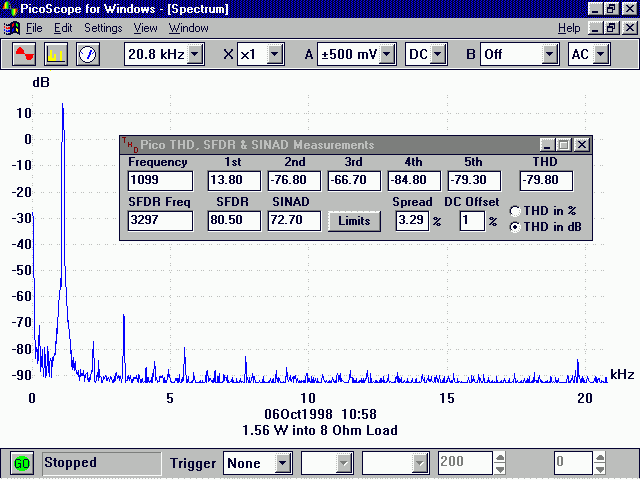This screenshot has height=480, width=640.
Task: Select THD in % radio button
Action: [x=515, y=211]
